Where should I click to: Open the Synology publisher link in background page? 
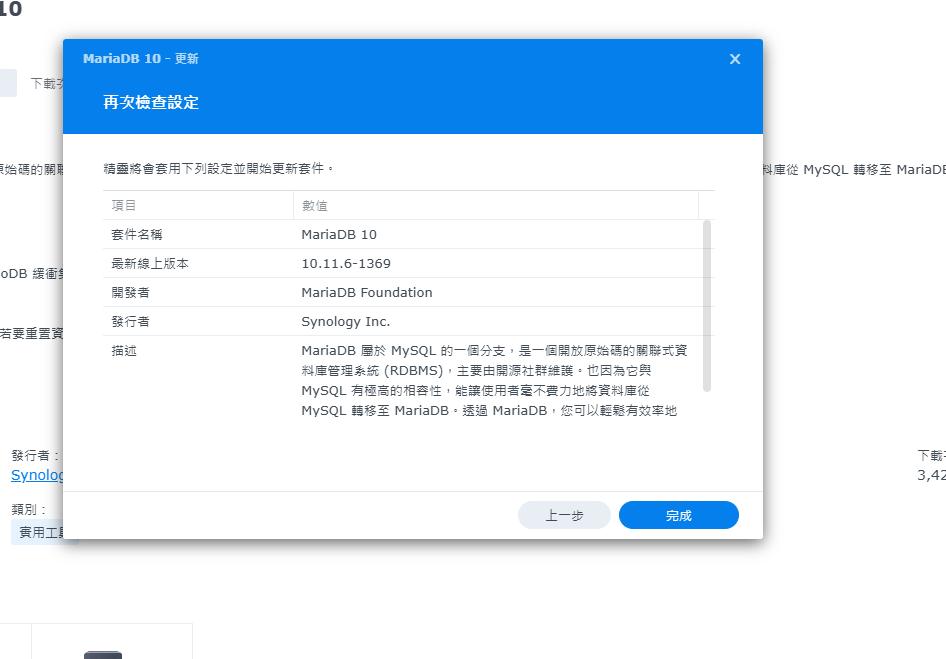(x=37, y=475)
